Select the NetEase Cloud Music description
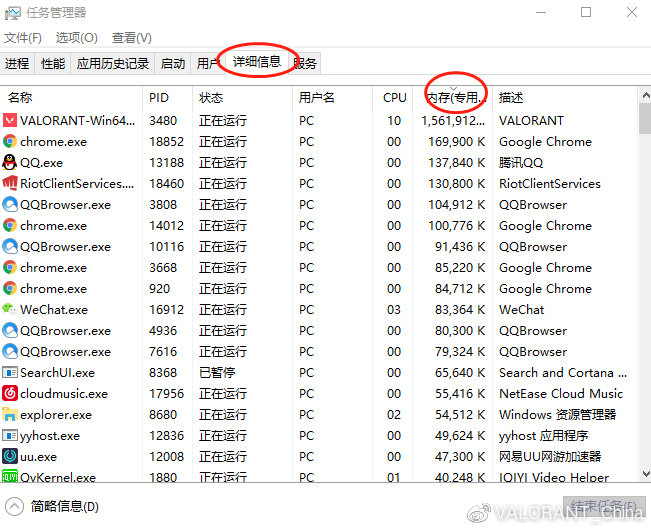 pos(561,394)
